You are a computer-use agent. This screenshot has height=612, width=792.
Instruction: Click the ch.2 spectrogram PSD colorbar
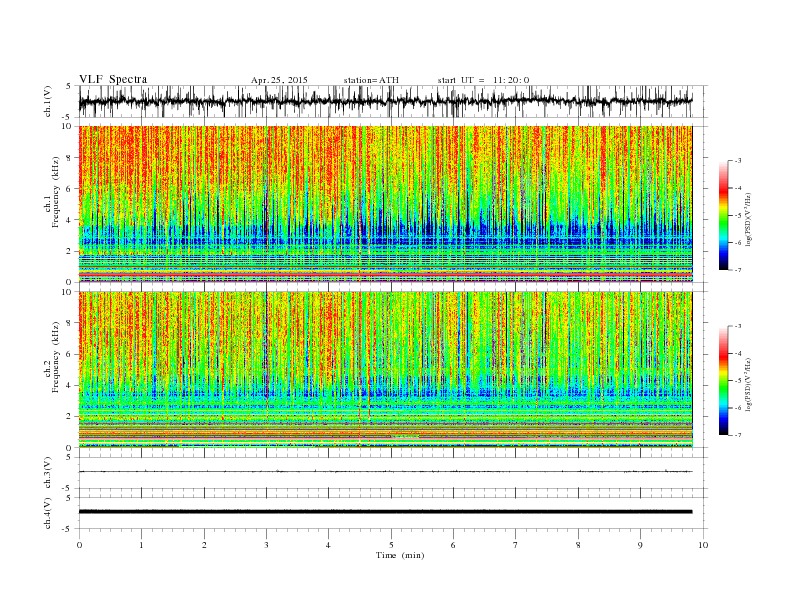coord(723,381)
